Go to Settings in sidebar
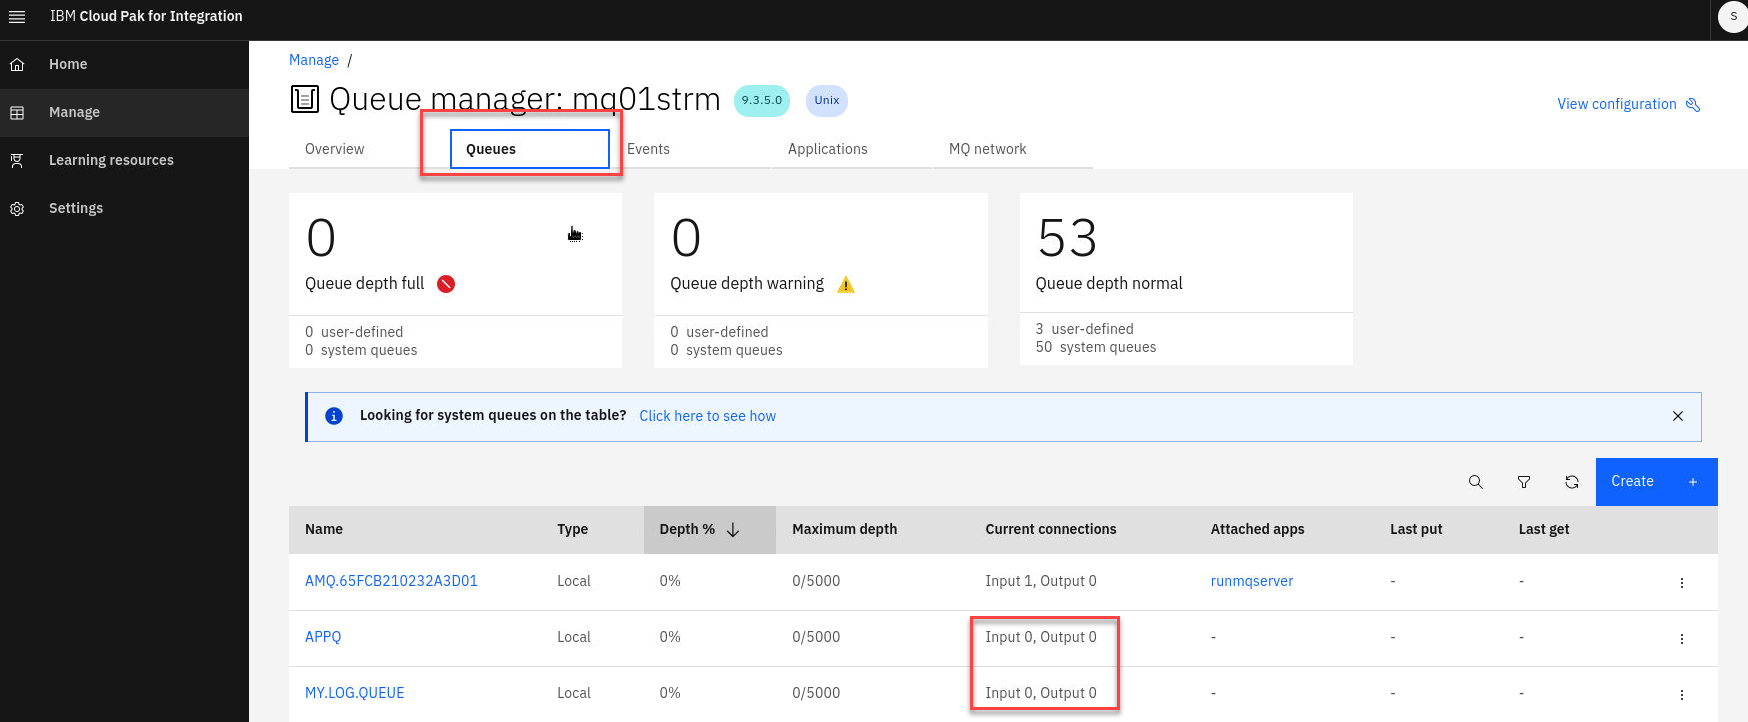 pyautogui.click(x=76, y=208)
